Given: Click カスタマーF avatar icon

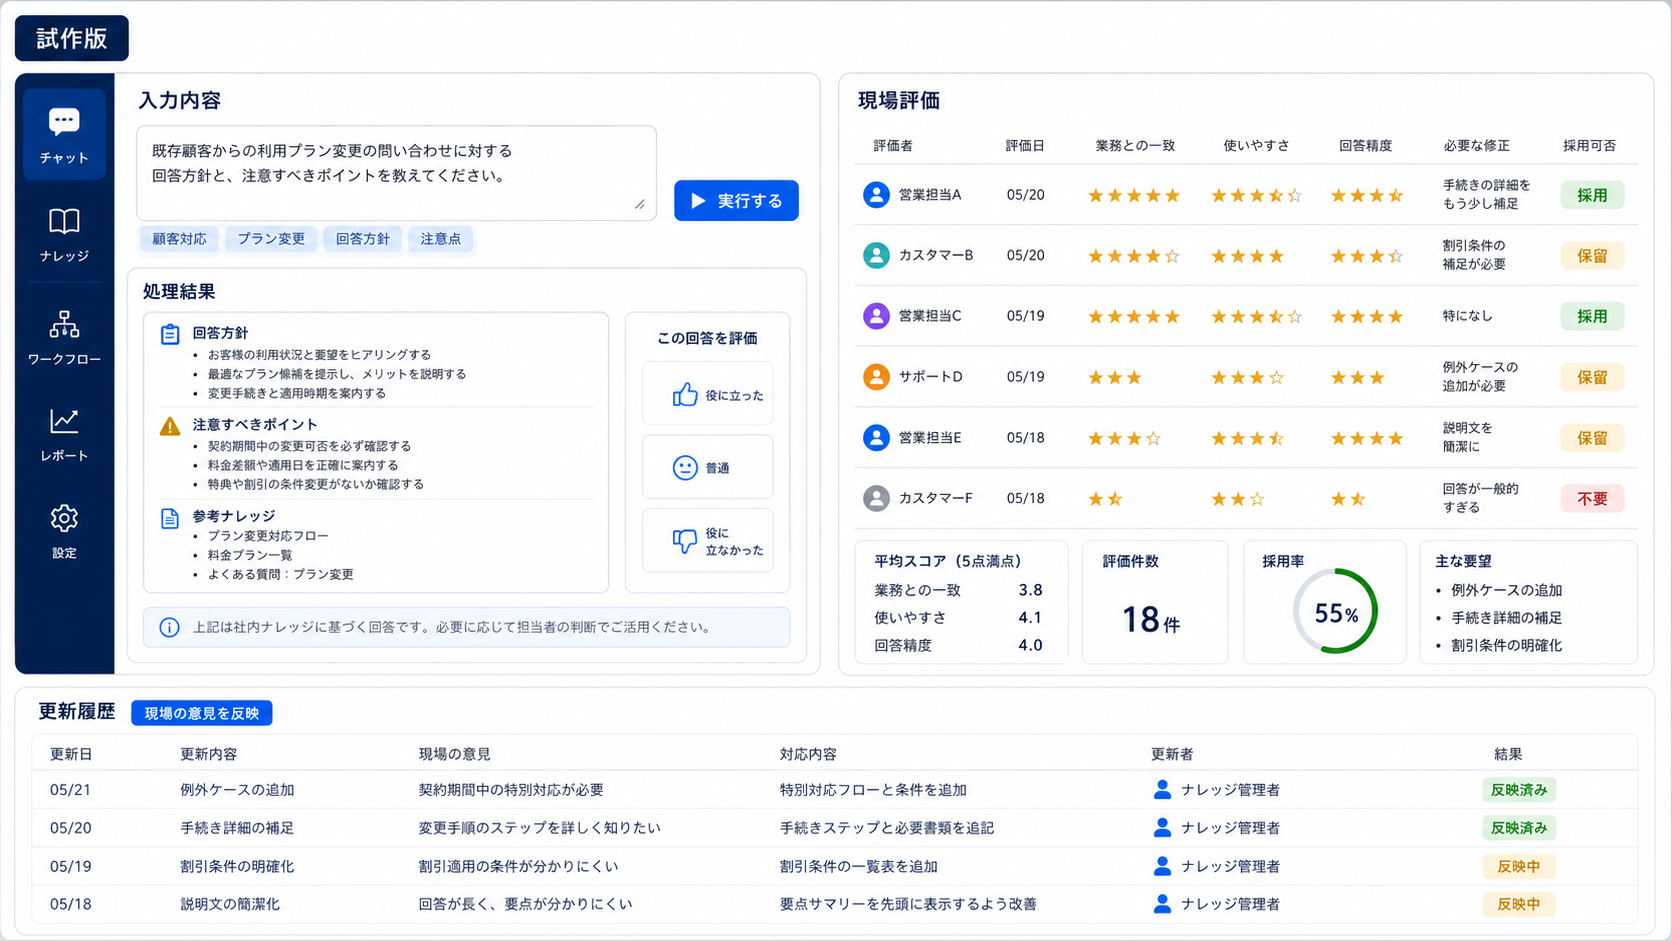Looking at the screenshot, I should tap(876, 498).
